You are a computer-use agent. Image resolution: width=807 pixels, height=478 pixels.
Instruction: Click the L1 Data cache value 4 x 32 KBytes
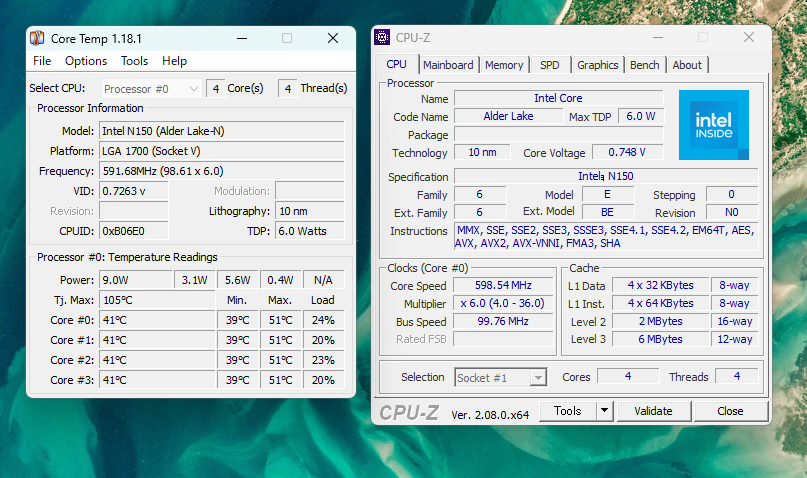[660, 285]
